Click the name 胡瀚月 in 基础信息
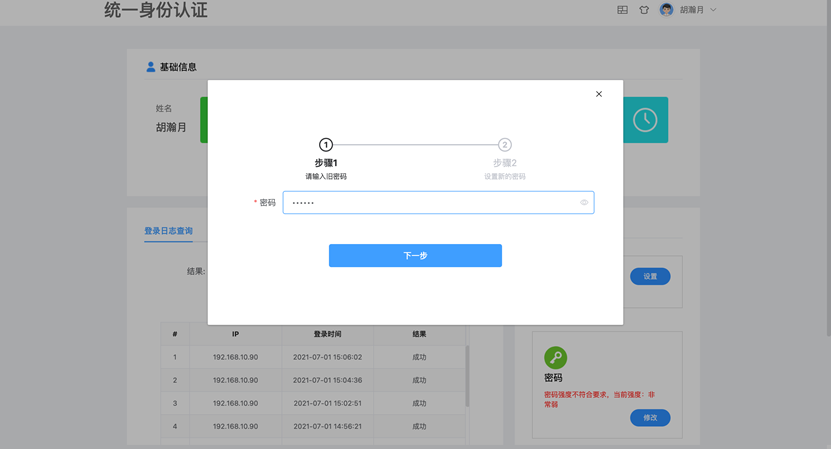The height and width of the screenshot is (449, 831). pyautogui.click(x=171, y=127)
